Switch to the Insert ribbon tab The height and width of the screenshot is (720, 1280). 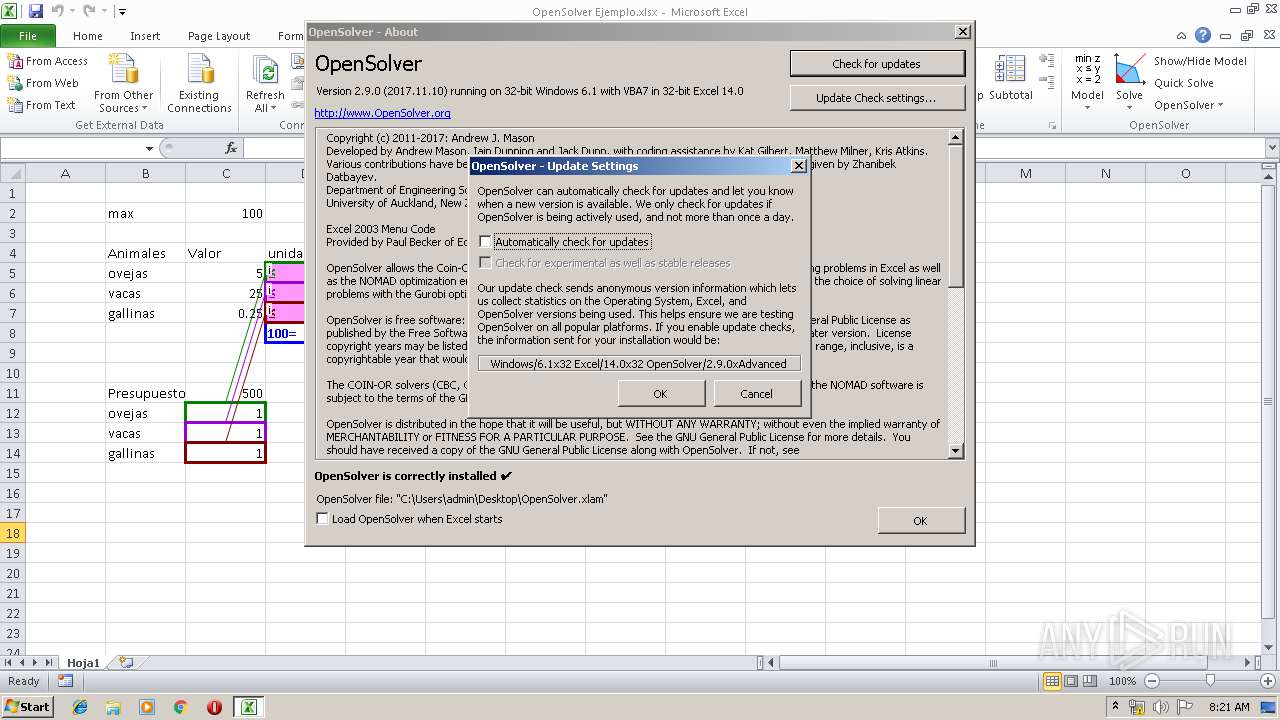[x=145, y=36]
